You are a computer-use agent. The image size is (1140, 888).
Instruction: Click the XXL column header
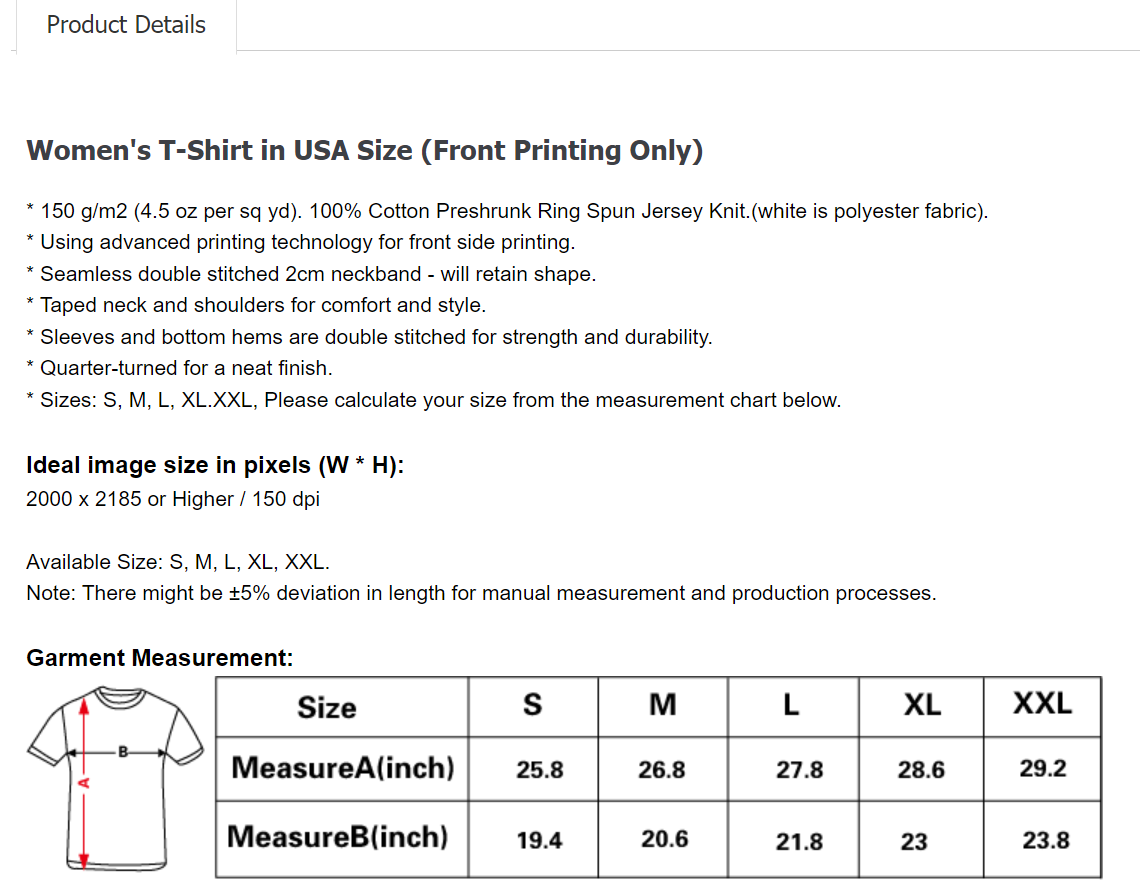point(1042,703)
